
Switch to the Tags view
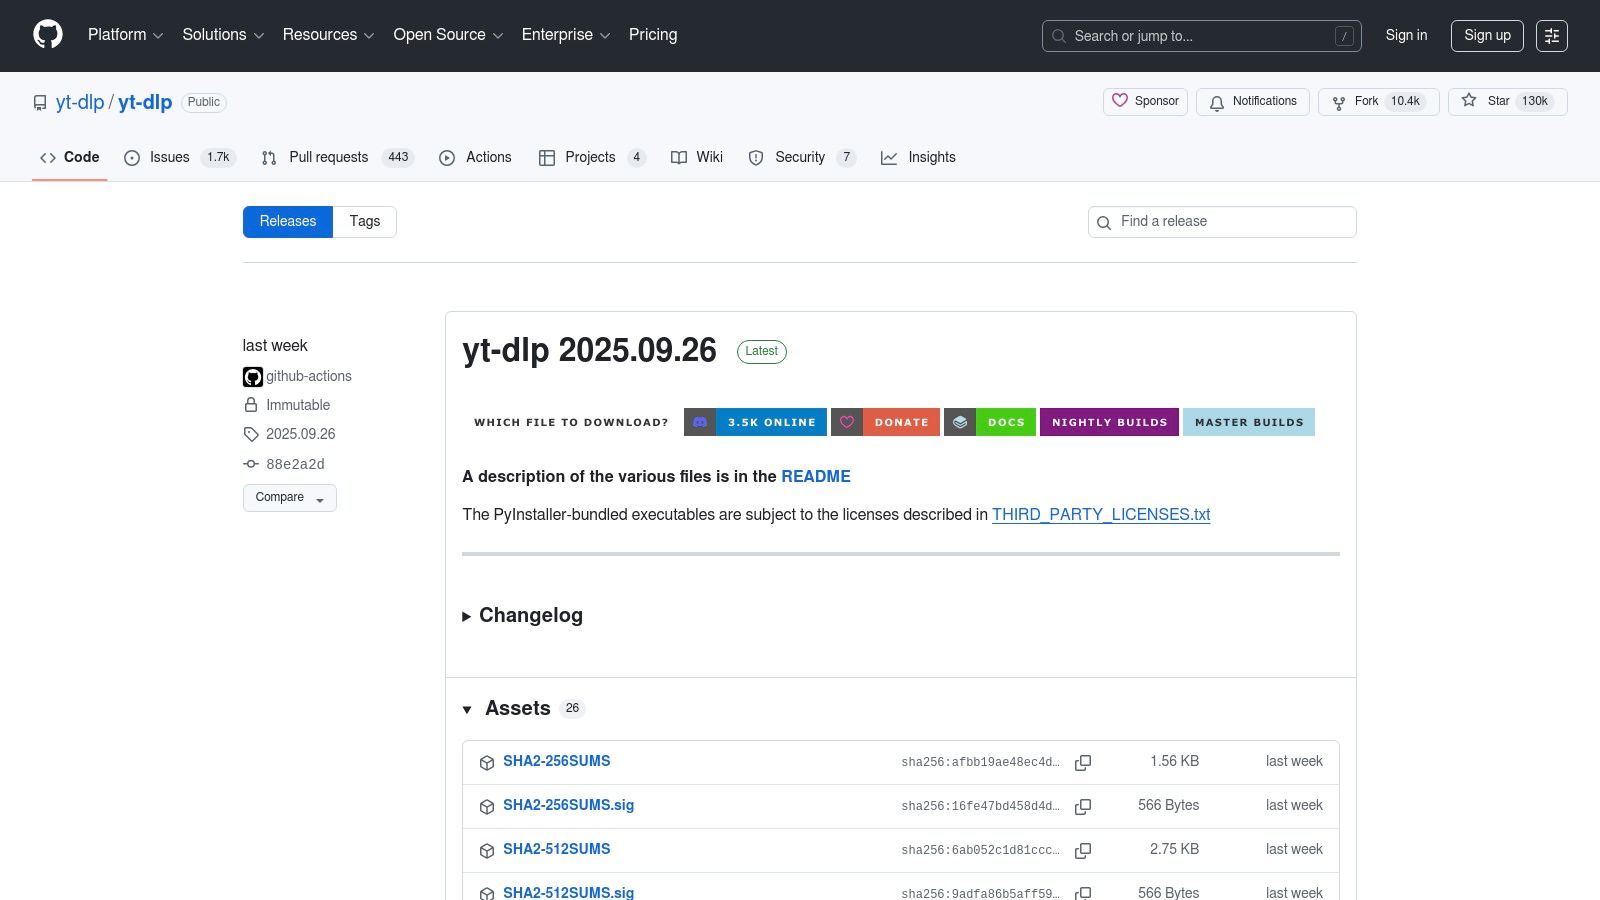[364, 221]
